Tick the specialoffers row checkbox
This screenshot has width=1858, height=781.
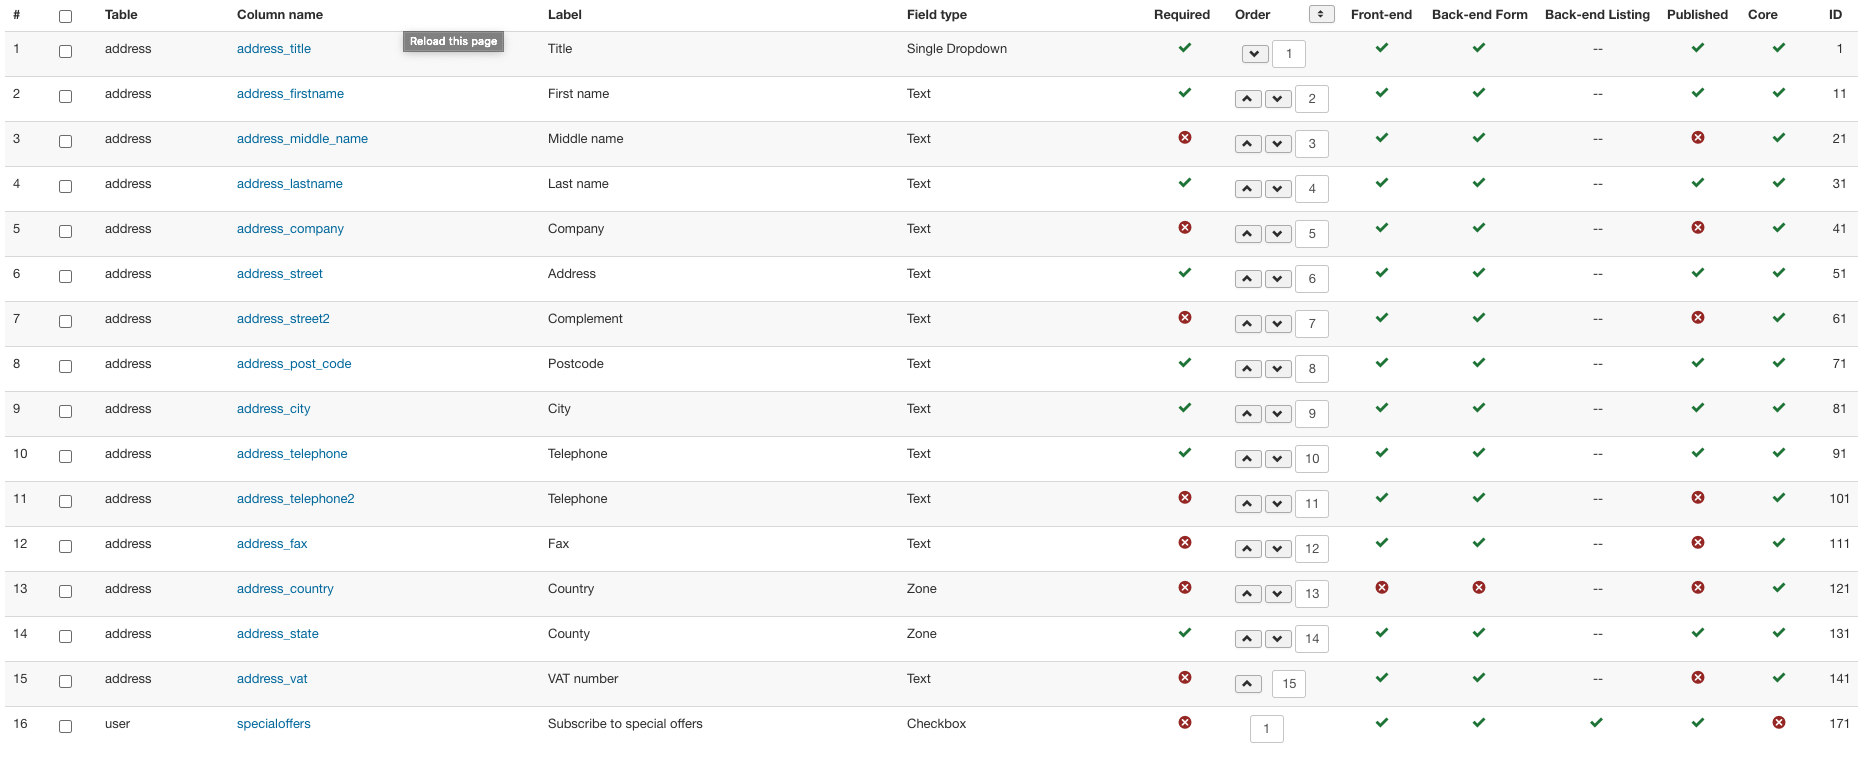(x=66, y=726)
